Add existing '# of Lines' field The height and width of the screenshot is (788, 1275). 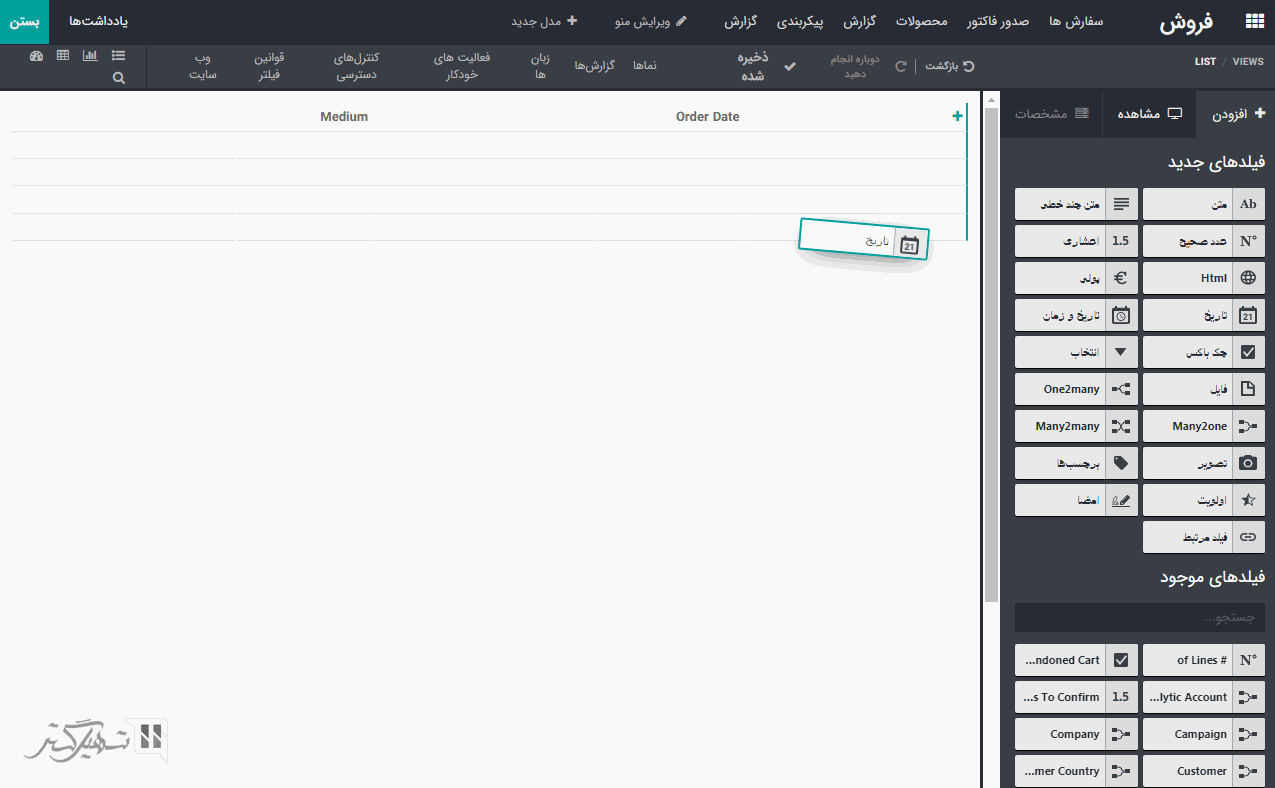click(x=1204, y=660)
